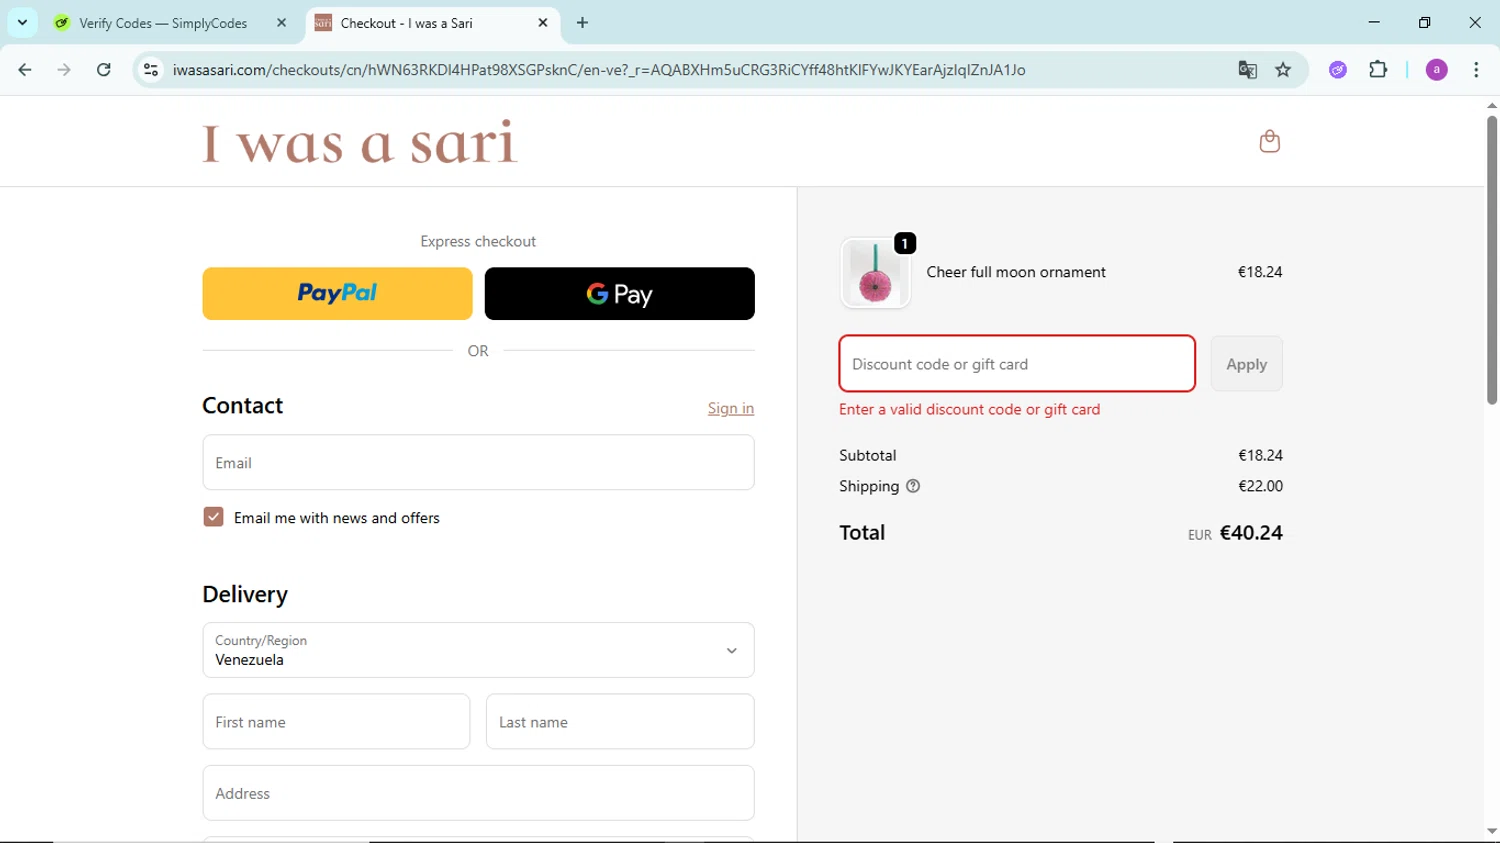Close the Checkout - I was a Sari tab
The image size is (1500, 843).
click(543, 22)
